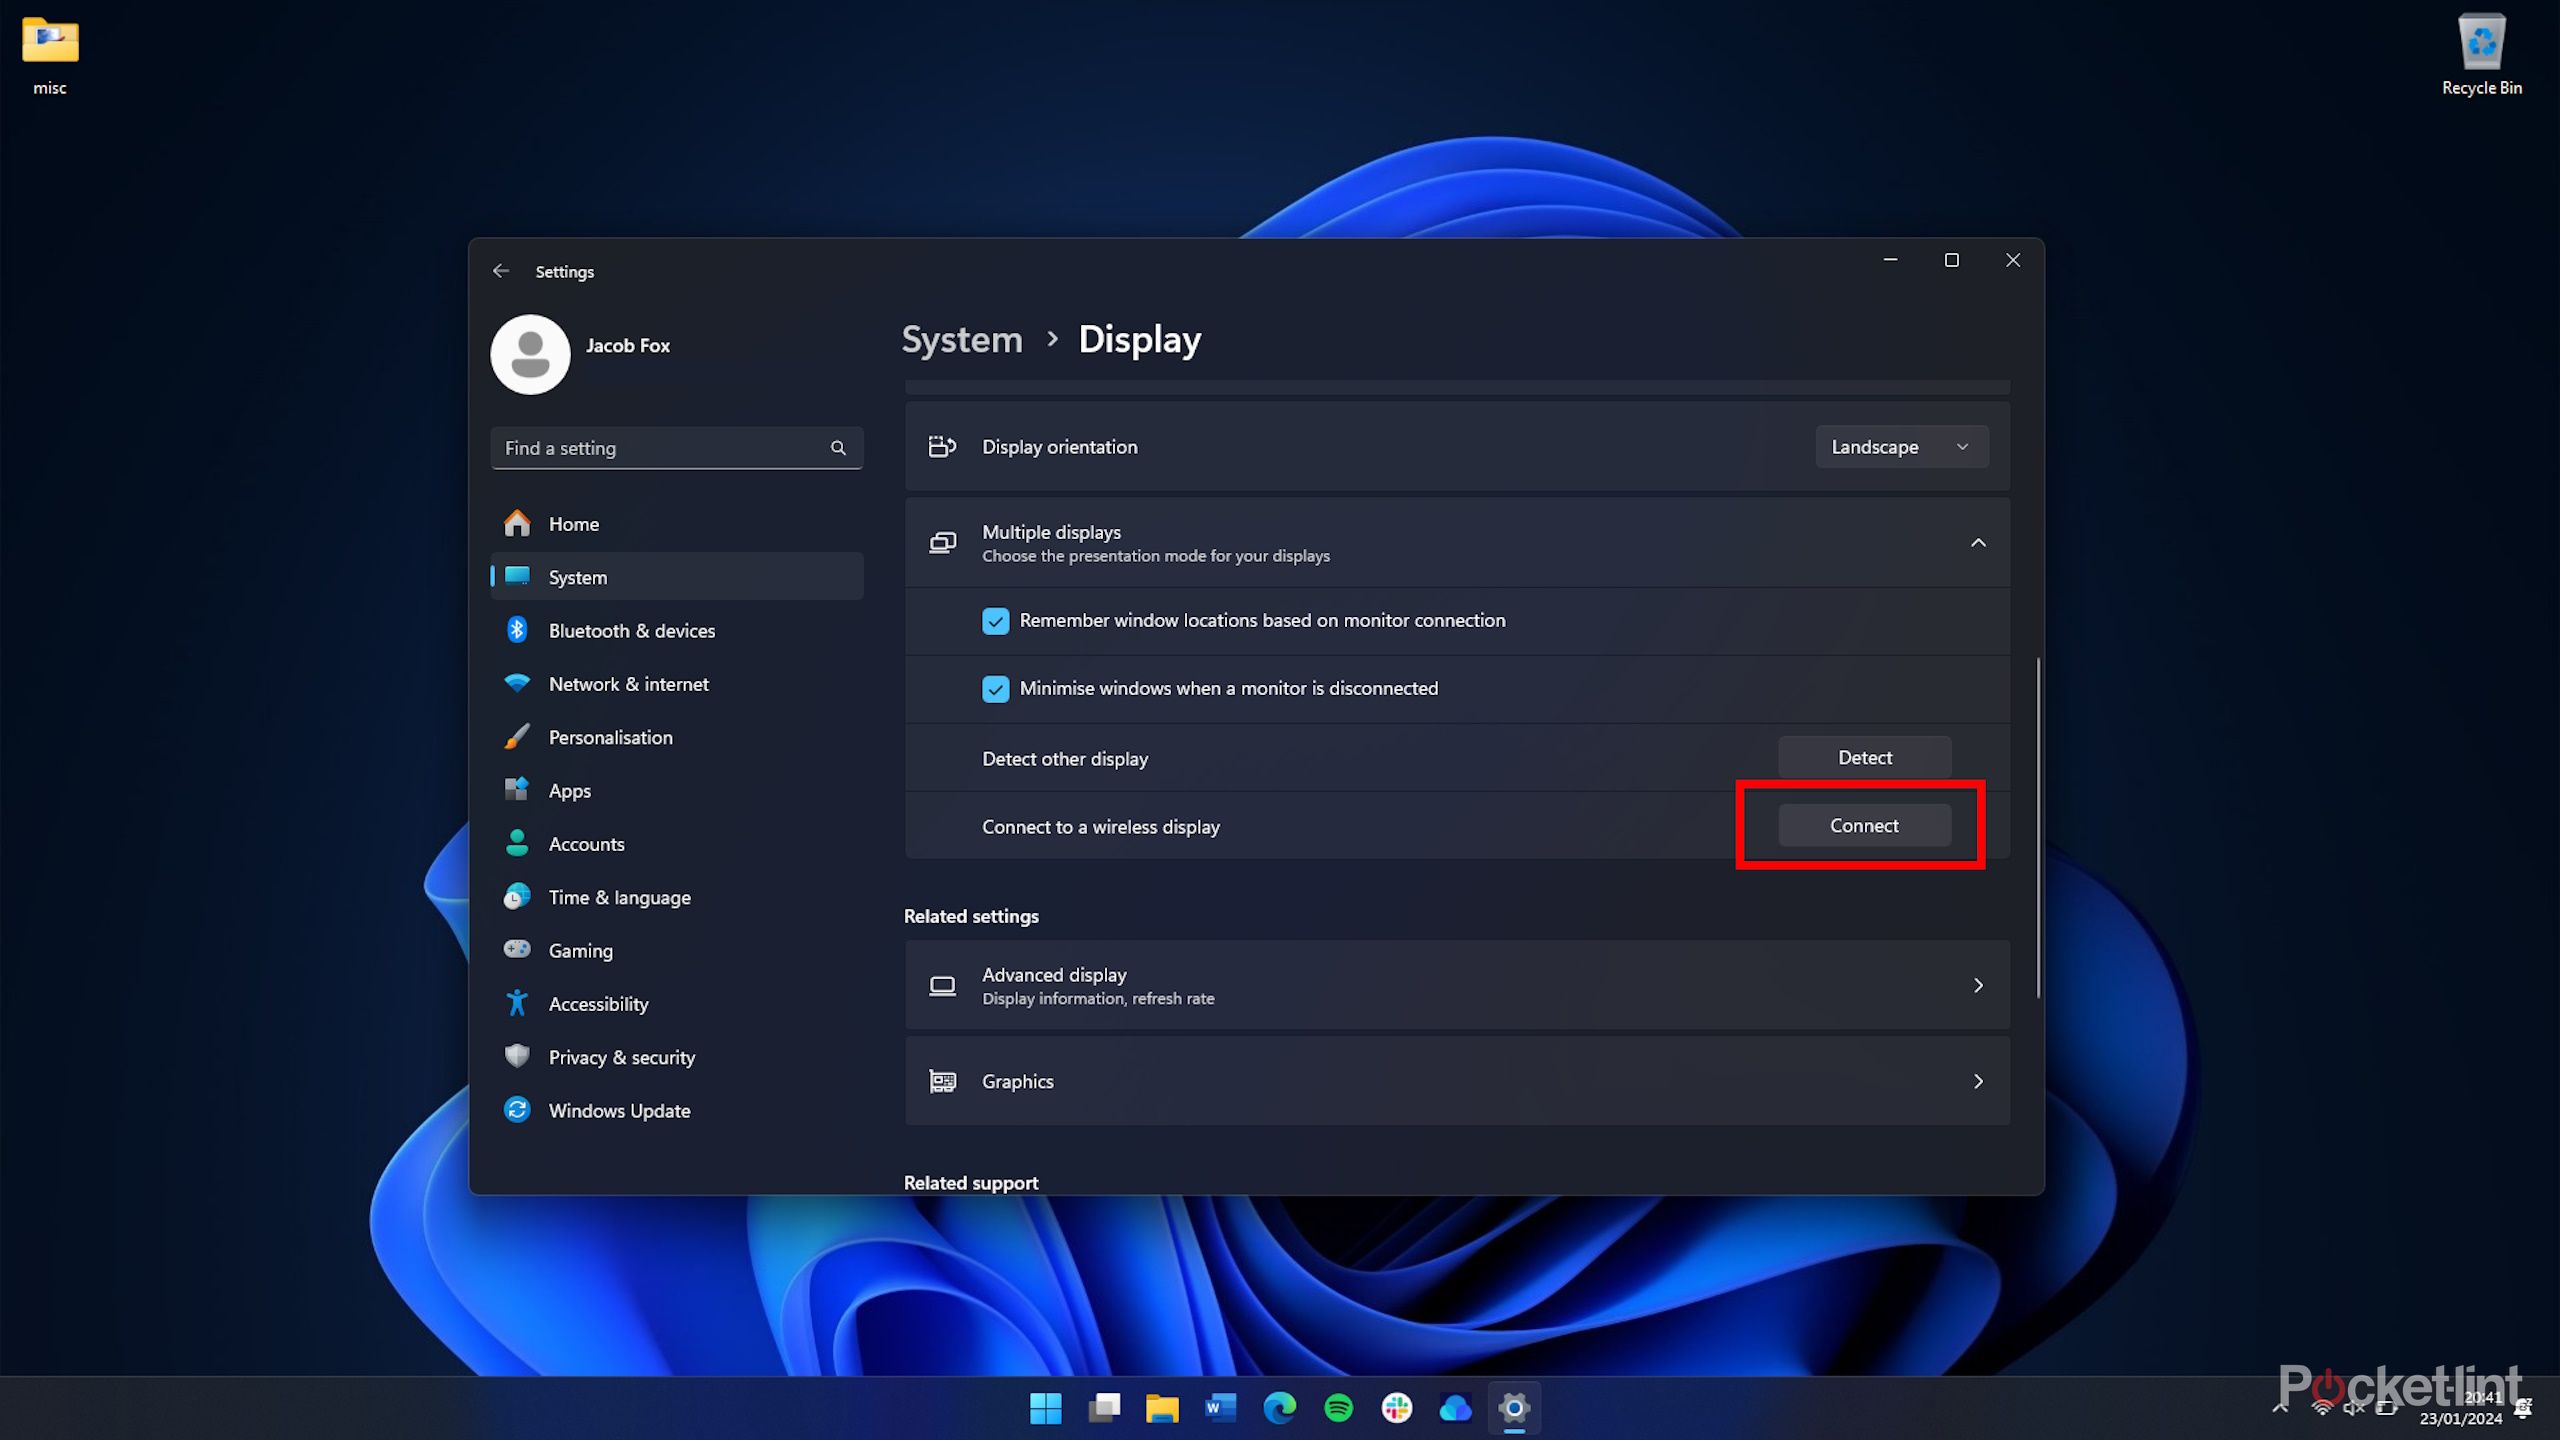
Task: Uncheck Minimise windows when monitor disconnected
Action: 995,689
